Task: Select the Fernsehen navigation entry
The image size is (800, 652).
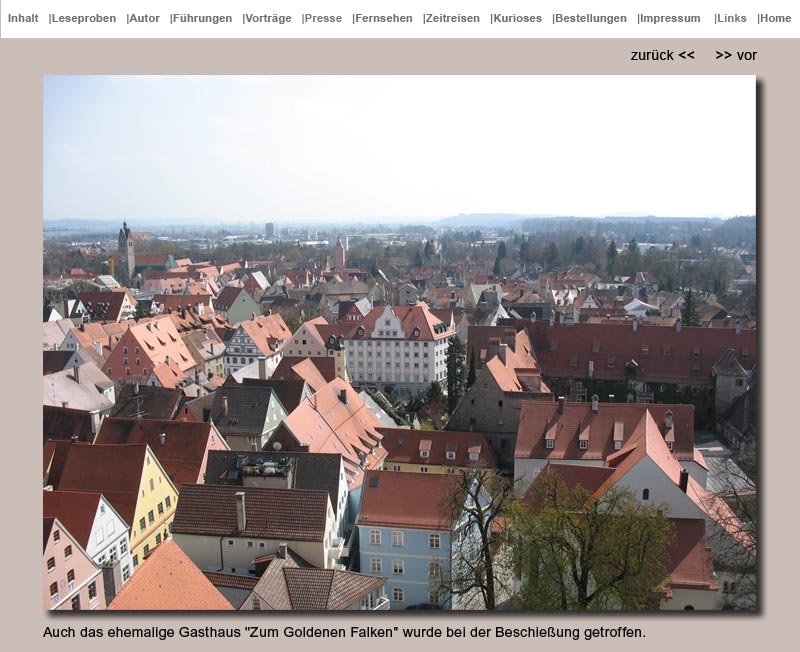Action: pyautogui.click(x=384, y=18)
